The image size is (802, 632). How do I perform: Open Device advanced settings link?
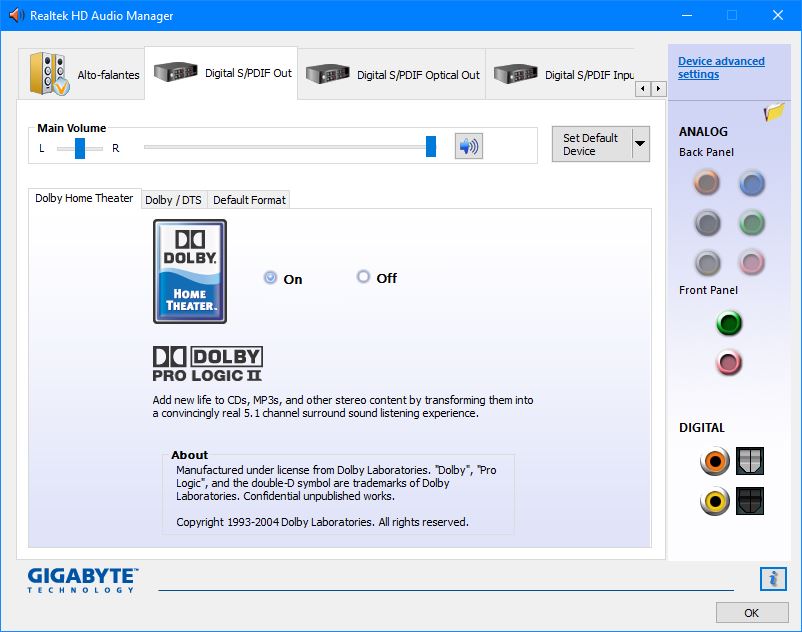click(721, 67)
